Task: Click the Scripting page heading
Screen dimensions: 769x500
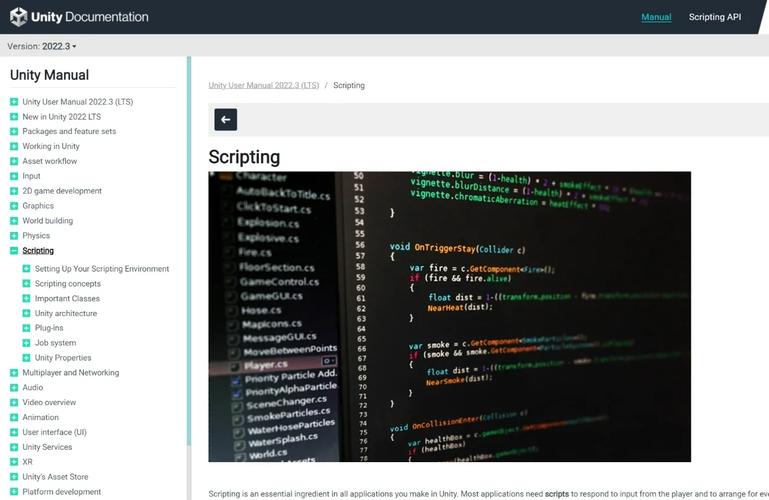Action: pos(244,157)
